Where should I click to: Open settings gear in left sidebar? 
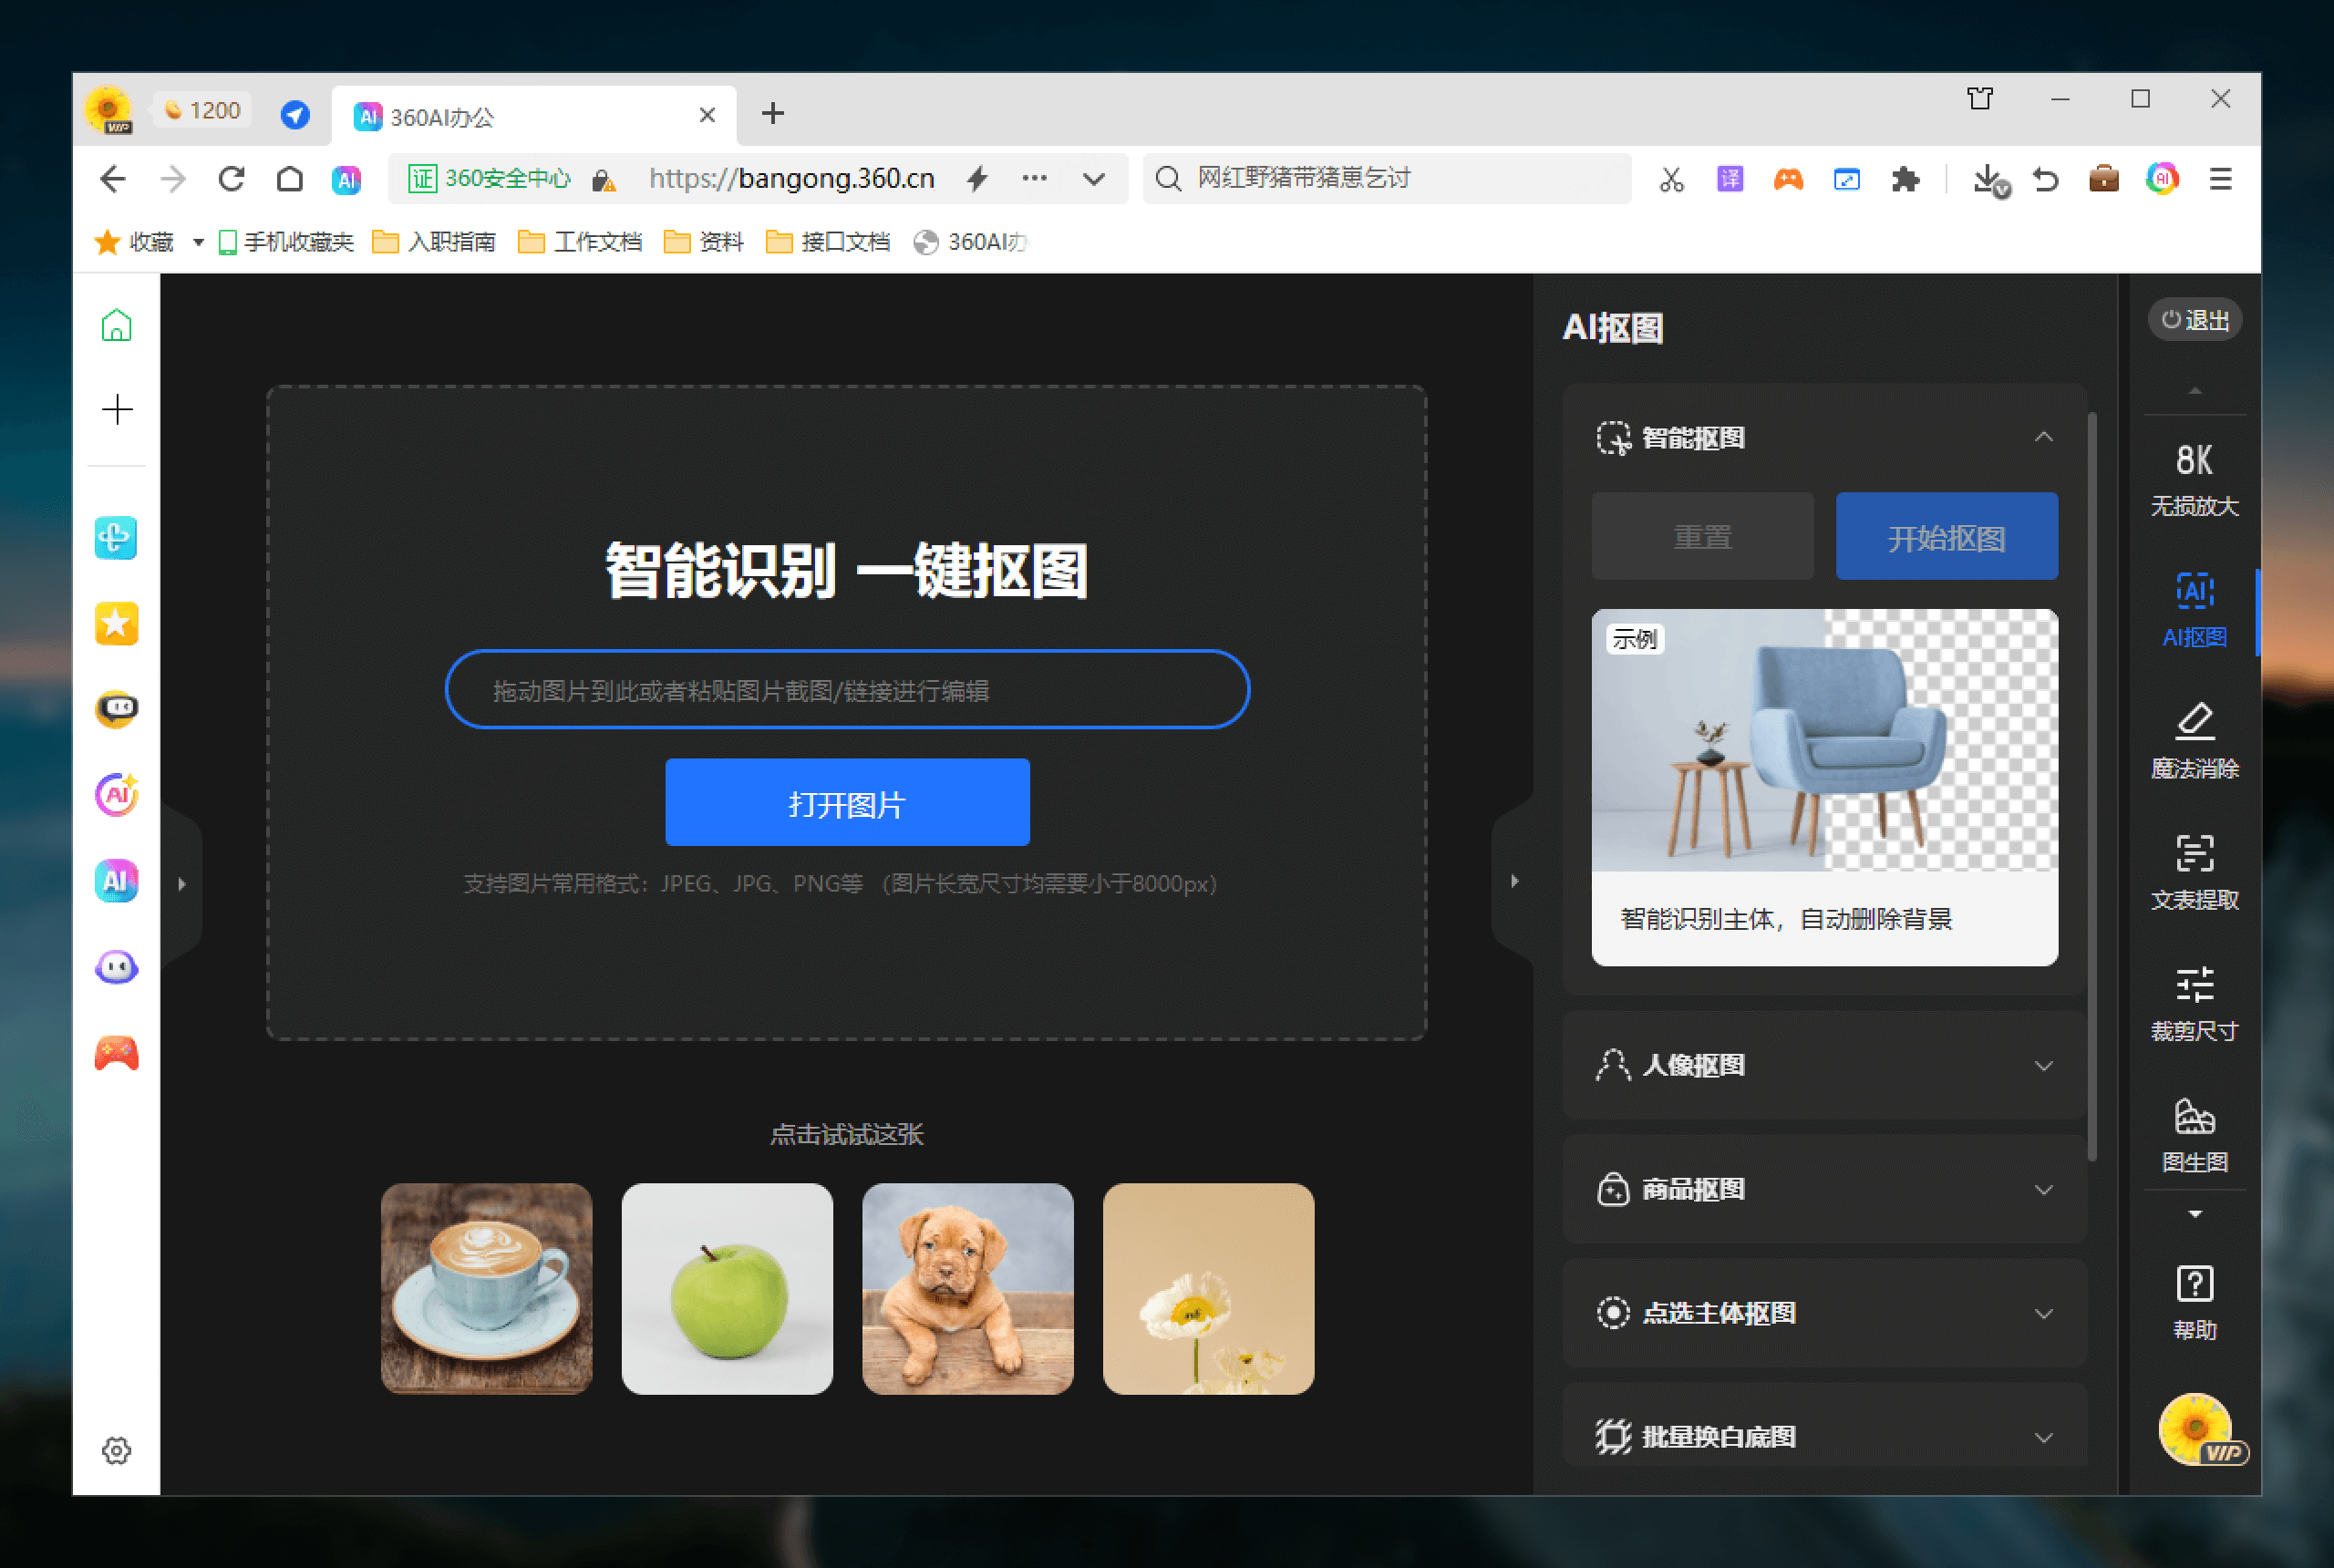(117, 1450)
